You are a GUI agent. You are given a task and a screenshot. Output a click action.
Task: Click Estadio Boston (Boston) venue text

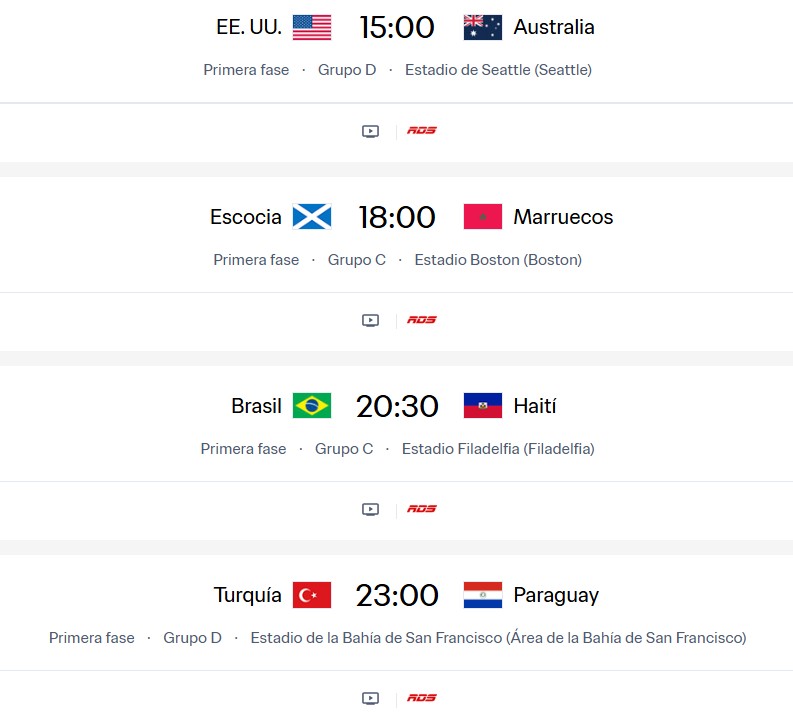[498, 260]
